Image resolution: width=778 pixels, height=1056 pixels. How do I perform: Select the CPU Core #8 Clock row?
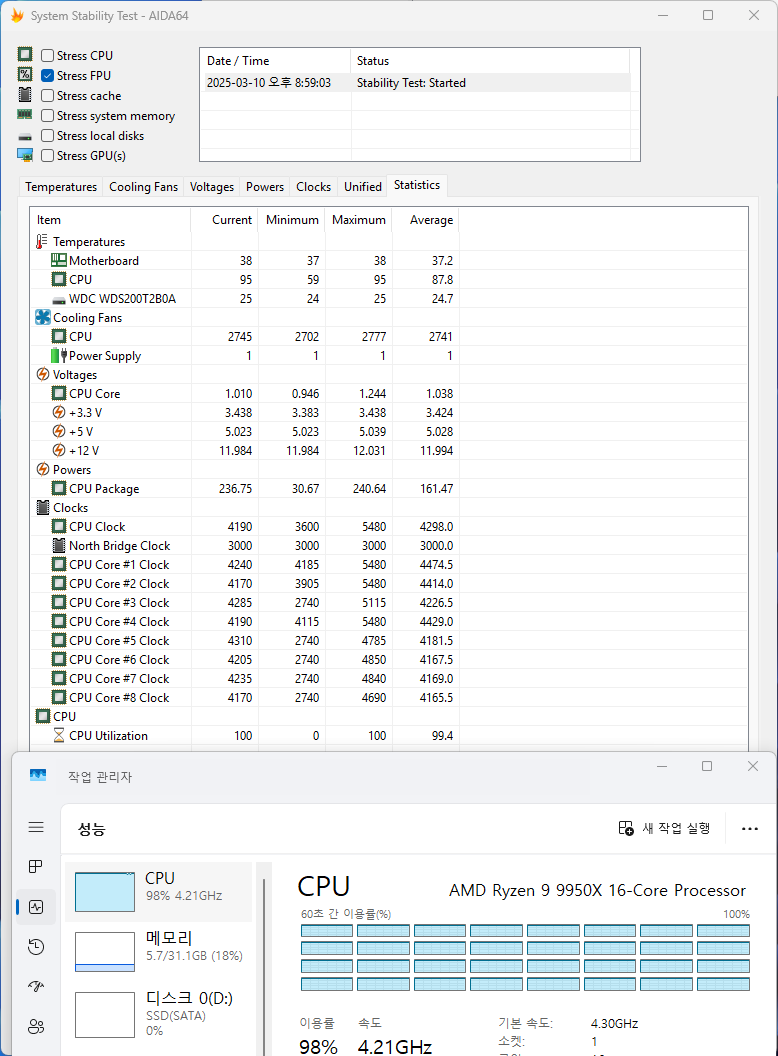[x=245, y=697]
